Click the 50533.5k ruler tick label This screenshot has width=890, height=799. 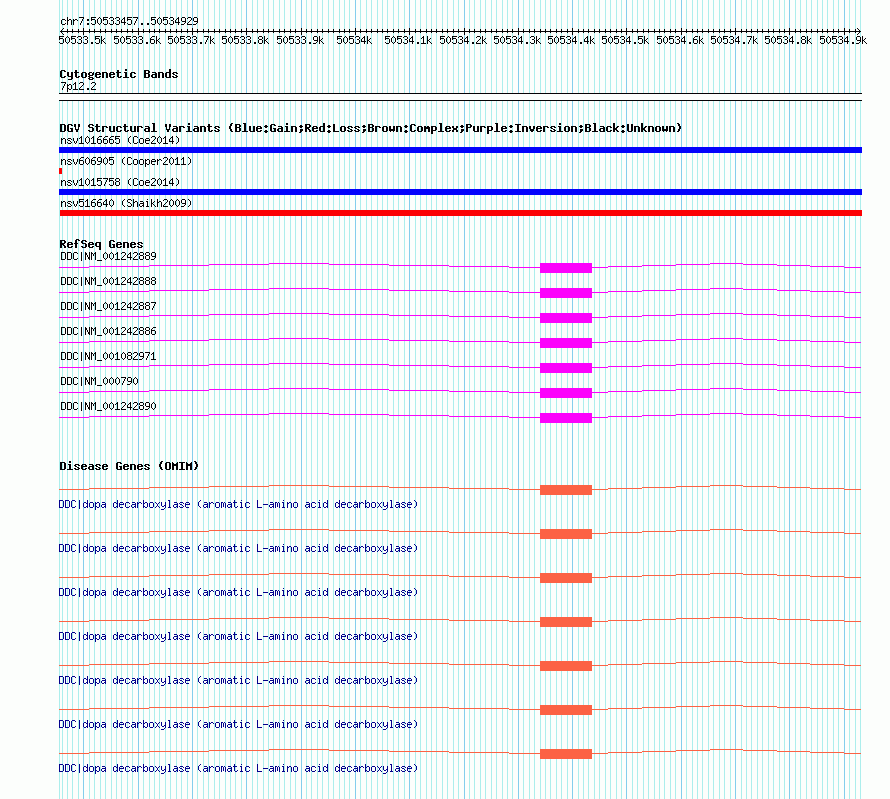pos(82,40)
